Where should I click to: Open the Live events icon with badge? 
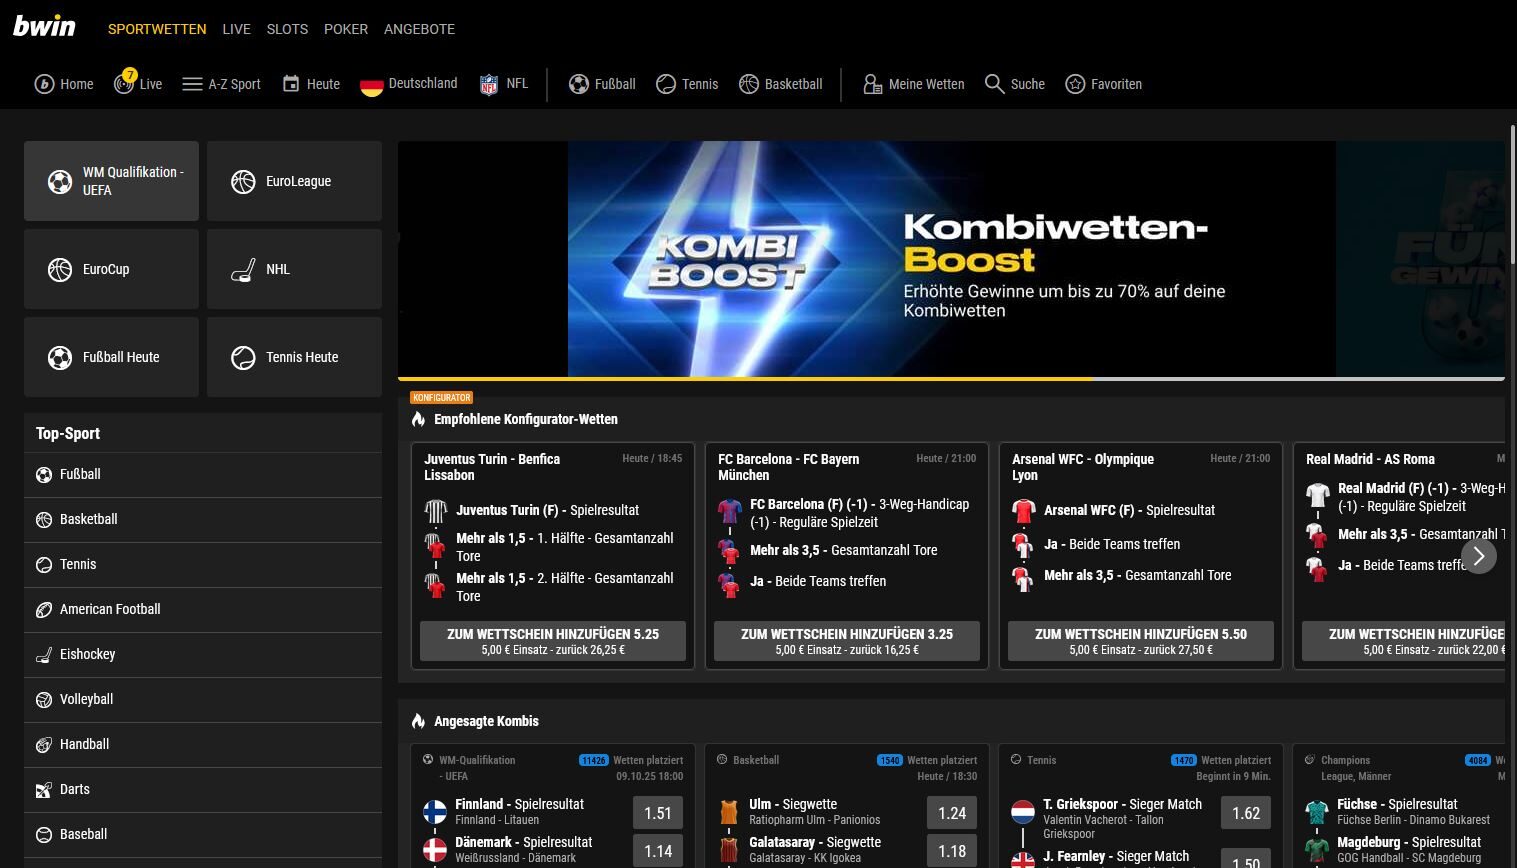click(124, 84)
